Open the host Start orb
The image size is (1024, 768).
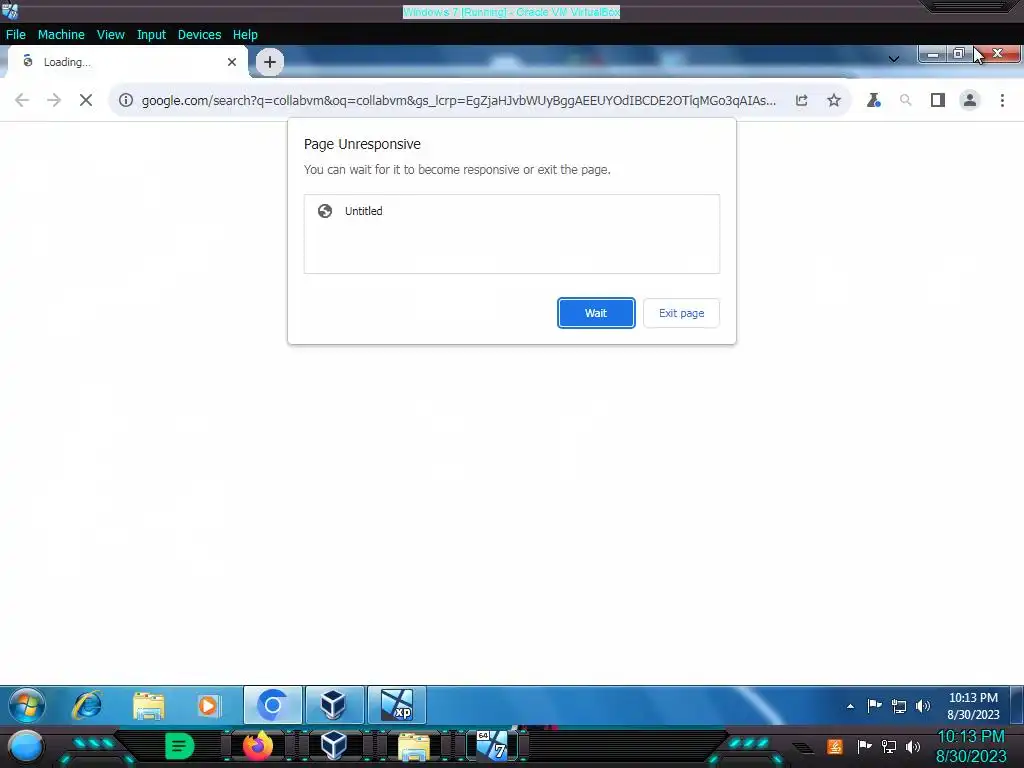coord(26,746)
